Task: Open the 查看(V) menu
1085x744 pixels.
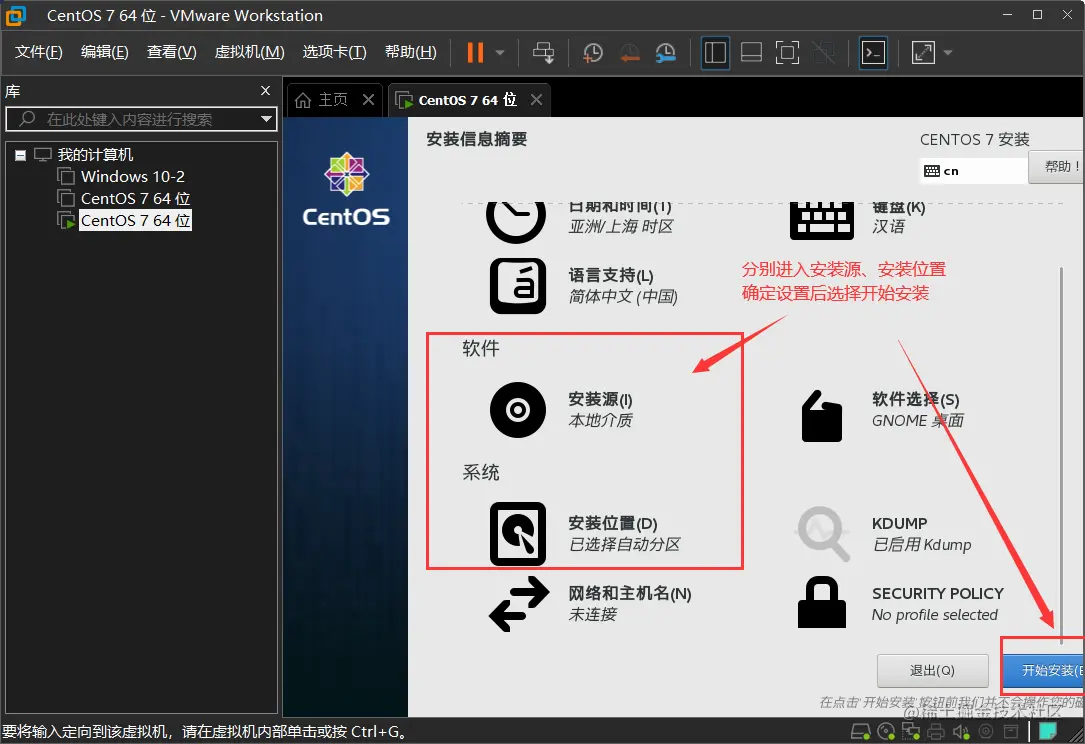Action: pos(172,52)
